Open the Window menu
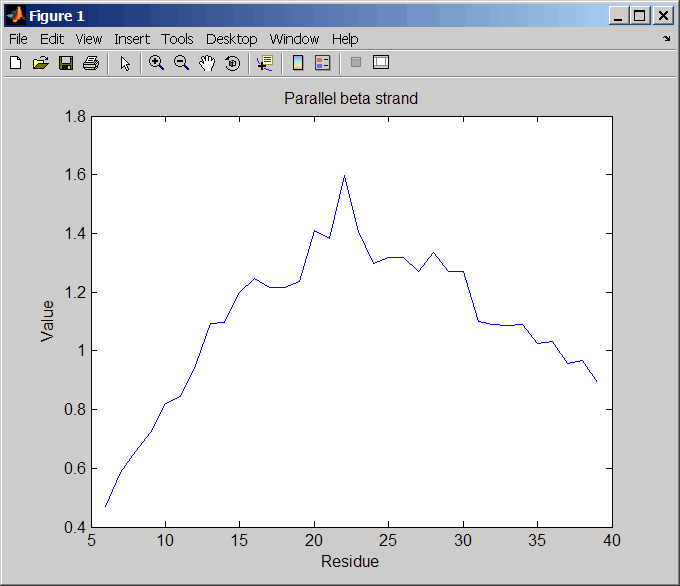 coord(294,39)
